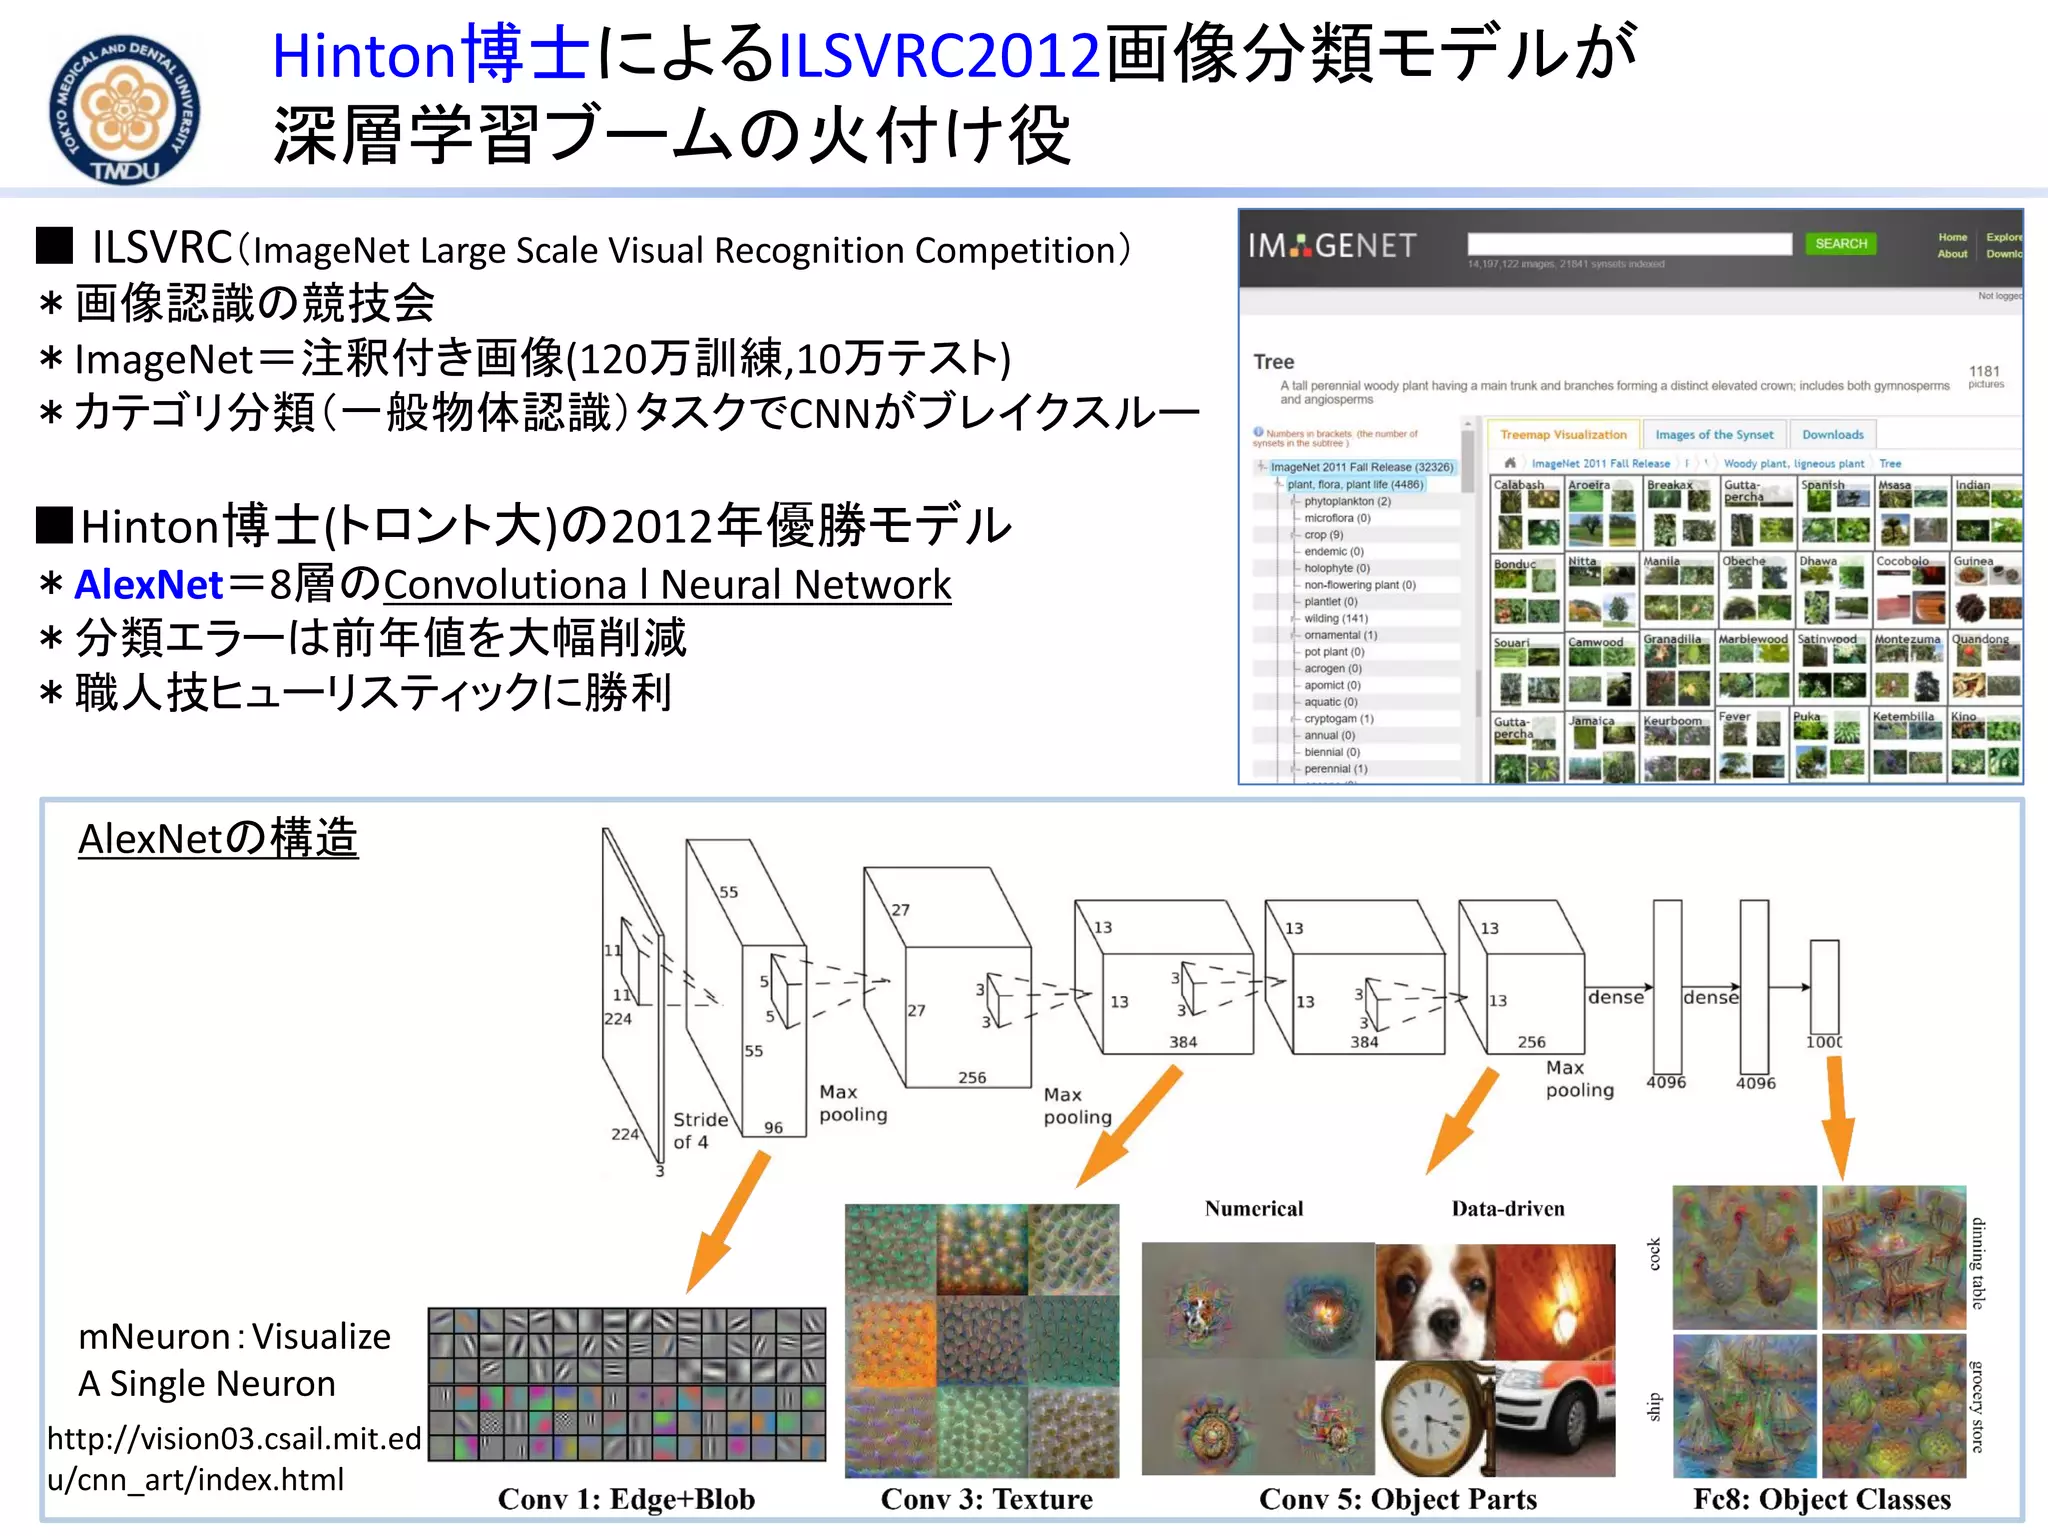
Task: Select 'non-flowering plant (0)' tree item
Action: (1360, 585)
